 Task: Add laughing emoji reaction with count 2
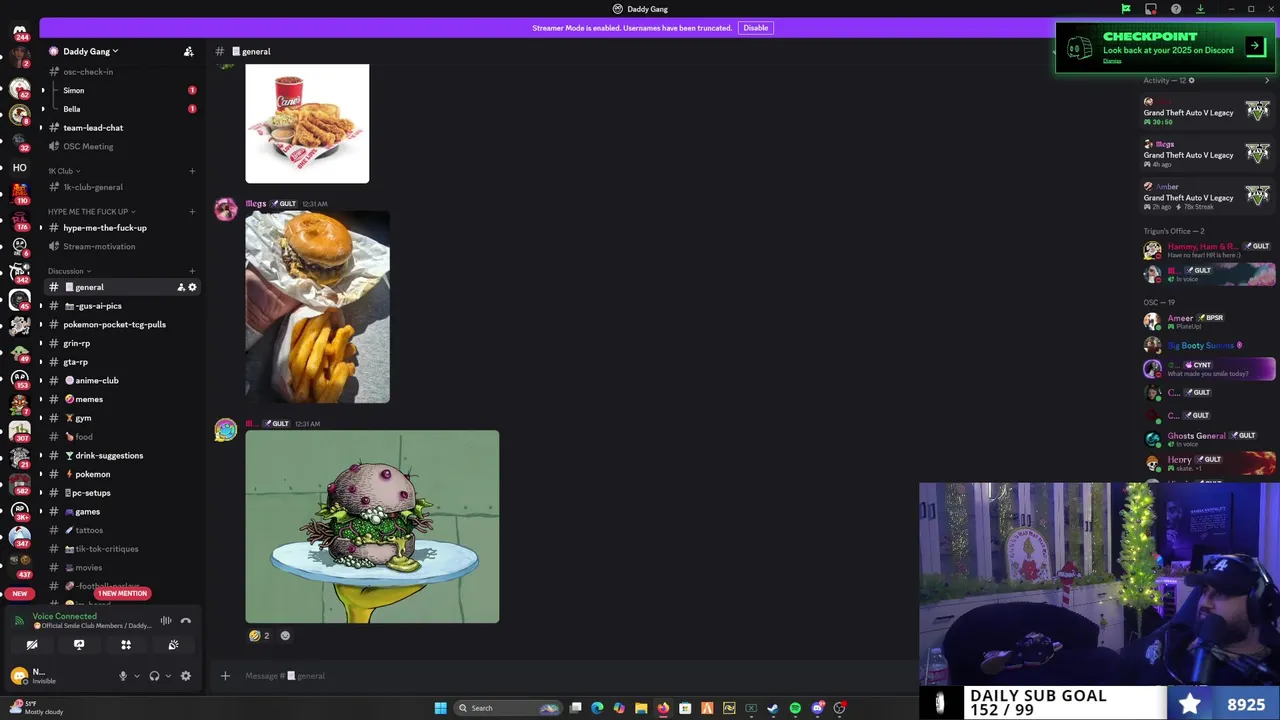[260, 635]
